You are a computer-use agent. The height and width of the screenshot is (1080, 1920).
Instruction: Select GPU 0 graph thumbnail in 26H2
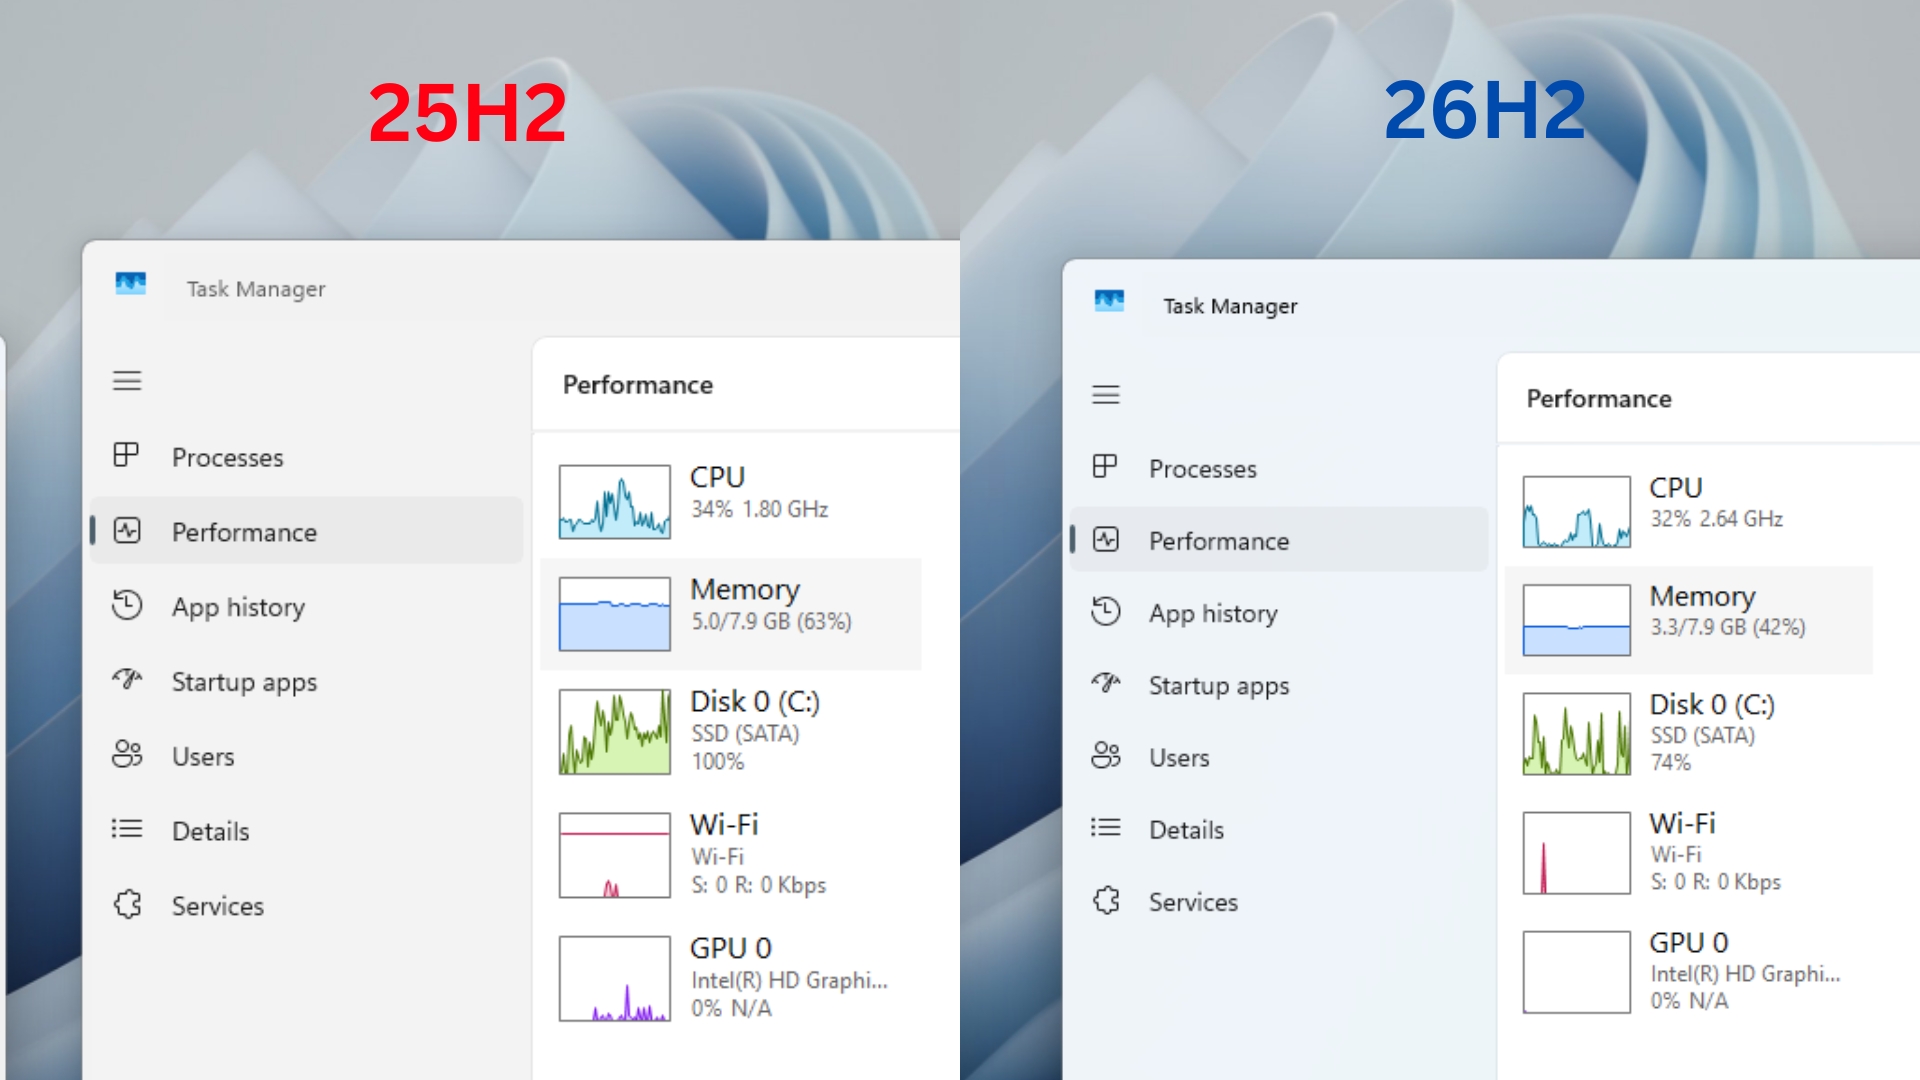click(x=1577, y=972)
